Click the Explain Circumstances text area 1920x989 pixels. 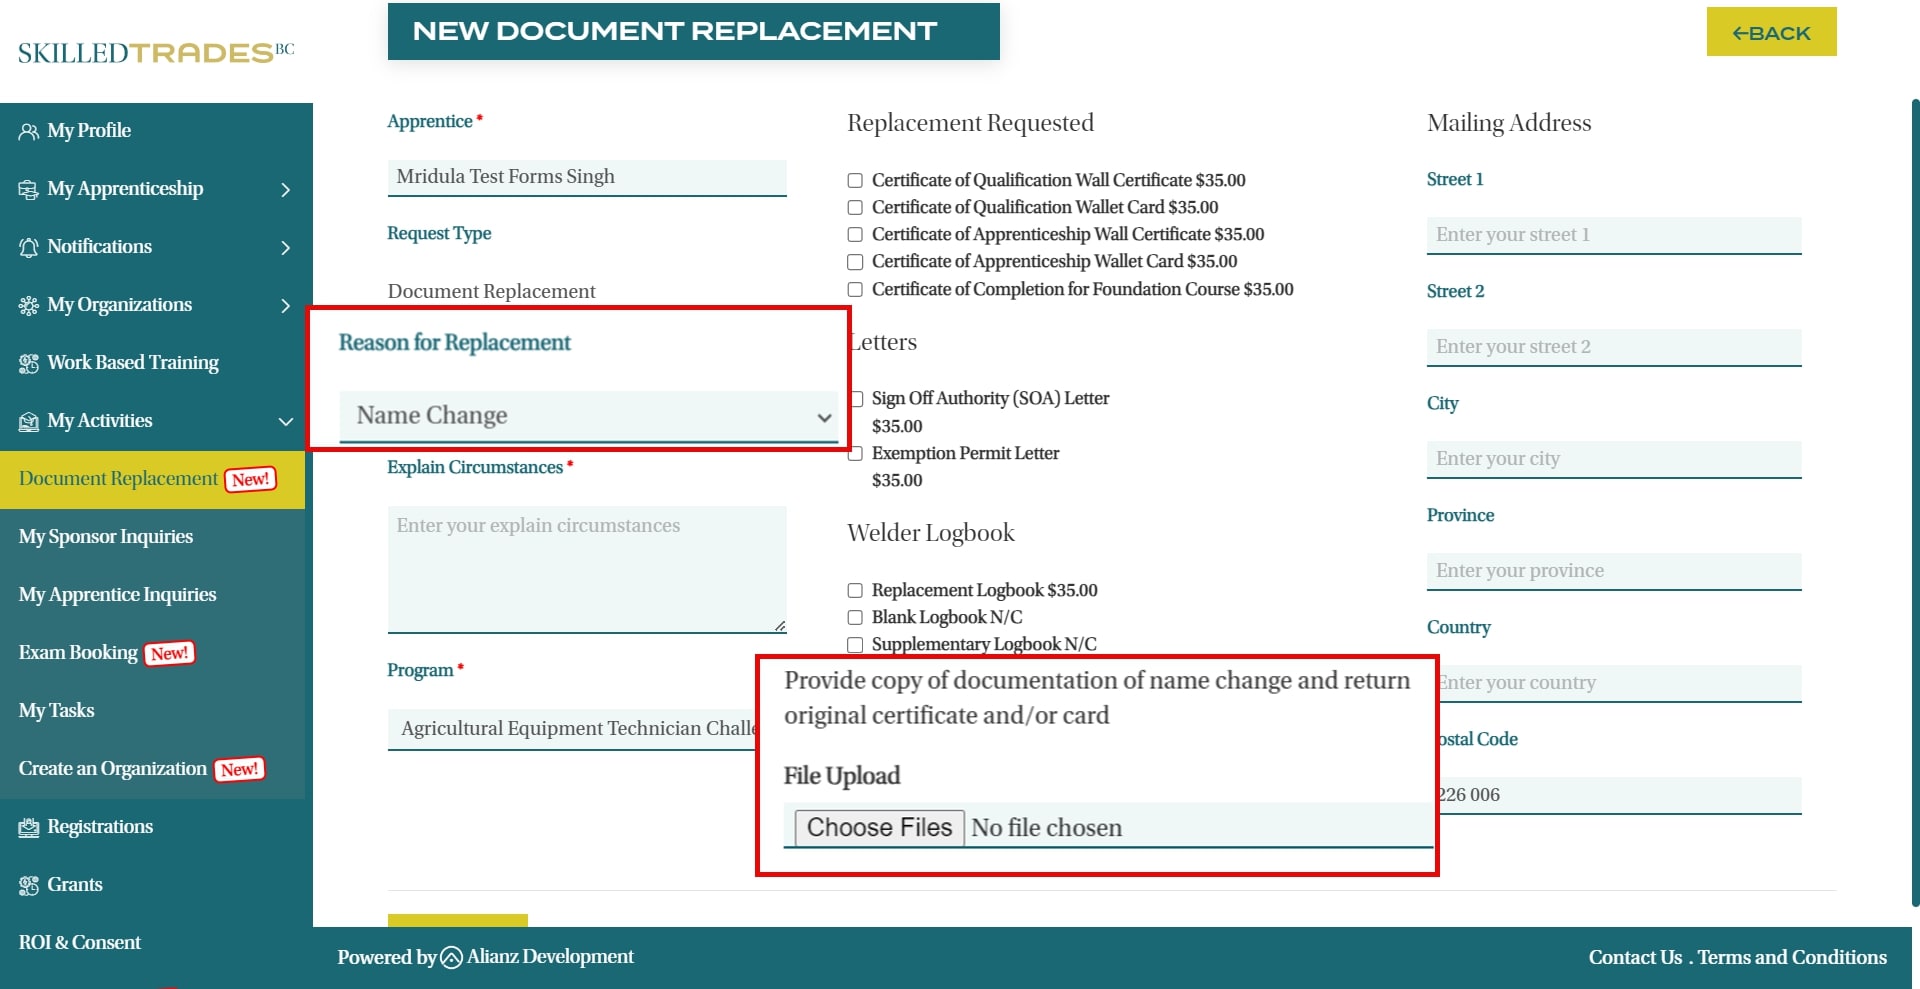pyautogui.click(x=586, y=570)
